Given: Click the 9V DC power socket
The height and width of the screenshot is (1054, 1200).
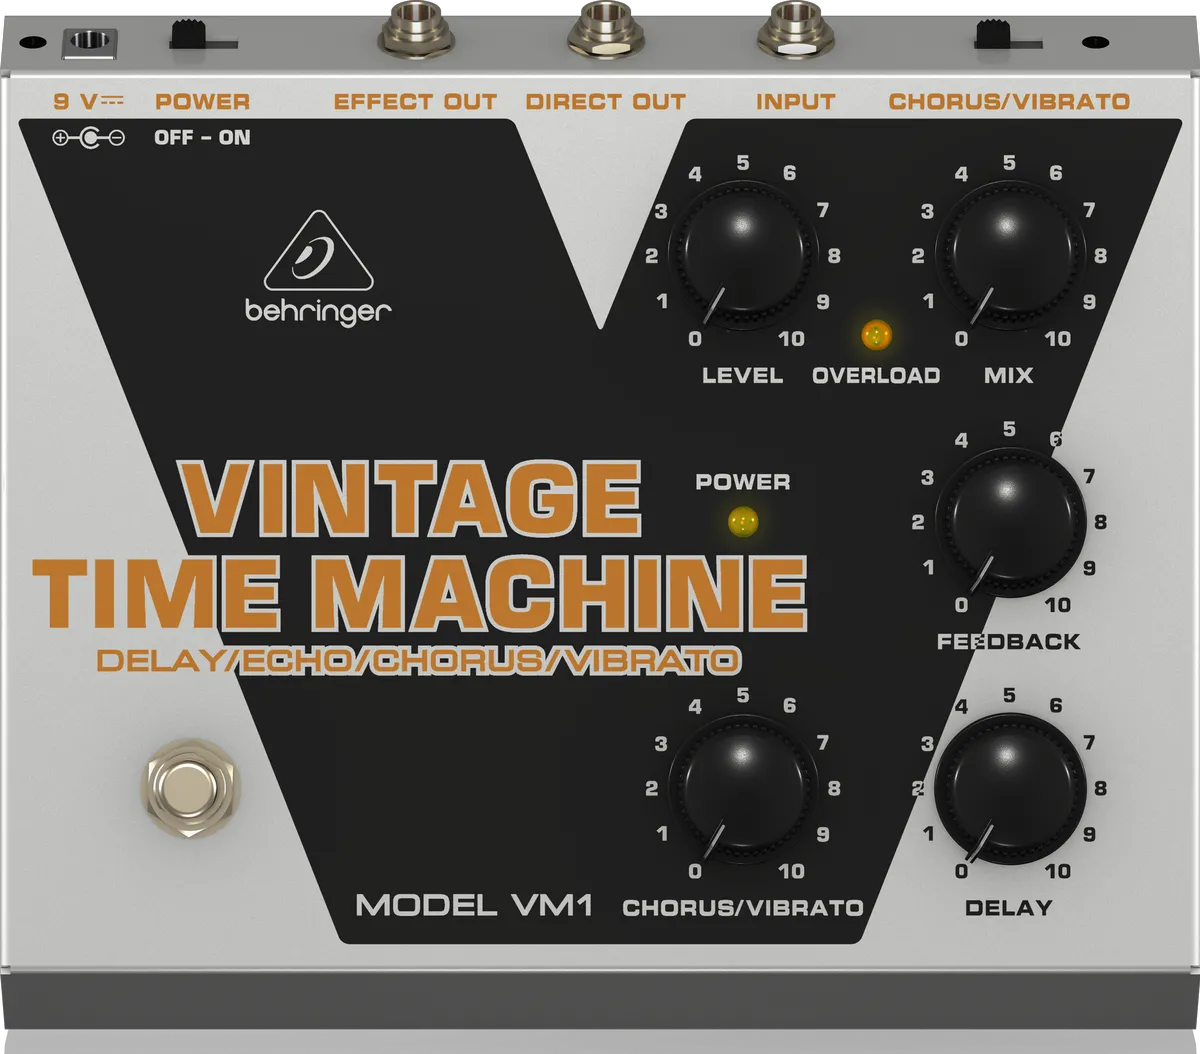Looking at the screenshot, I should [88, 40].
